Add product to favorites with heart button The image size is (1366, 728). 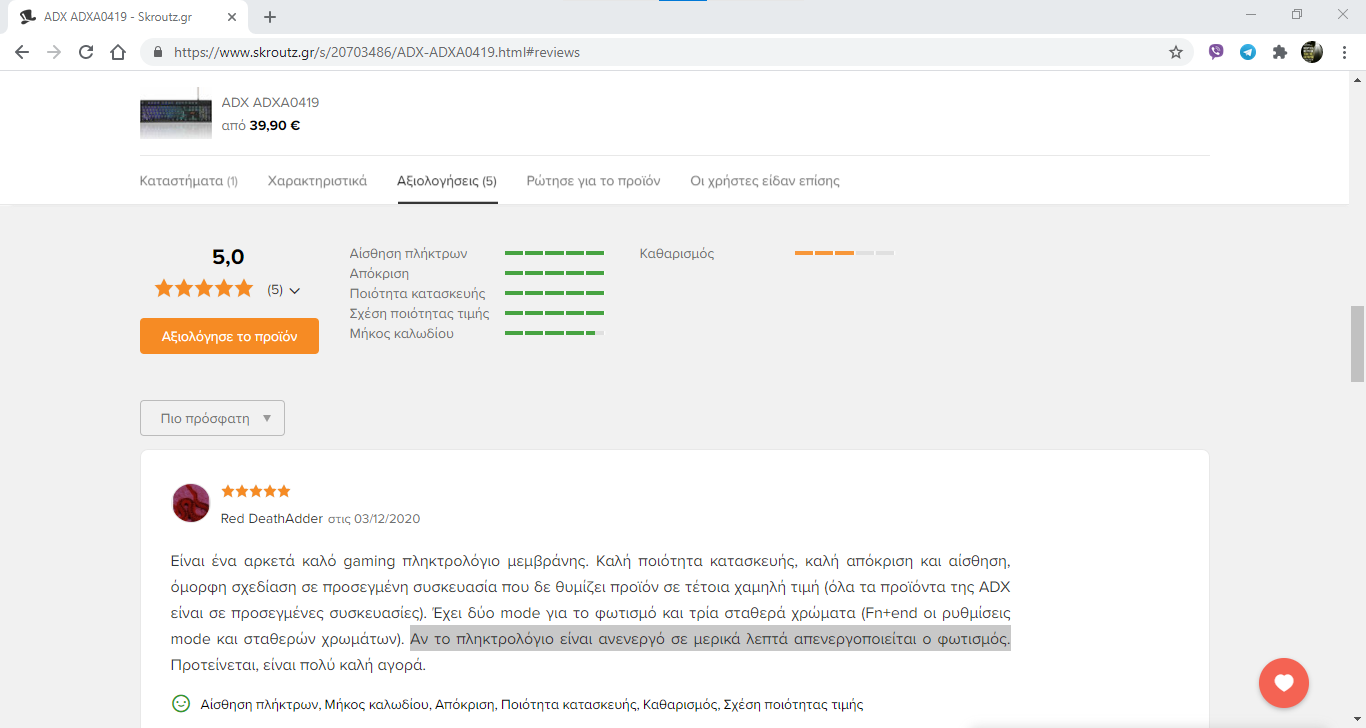click(x=1284, y=683)
